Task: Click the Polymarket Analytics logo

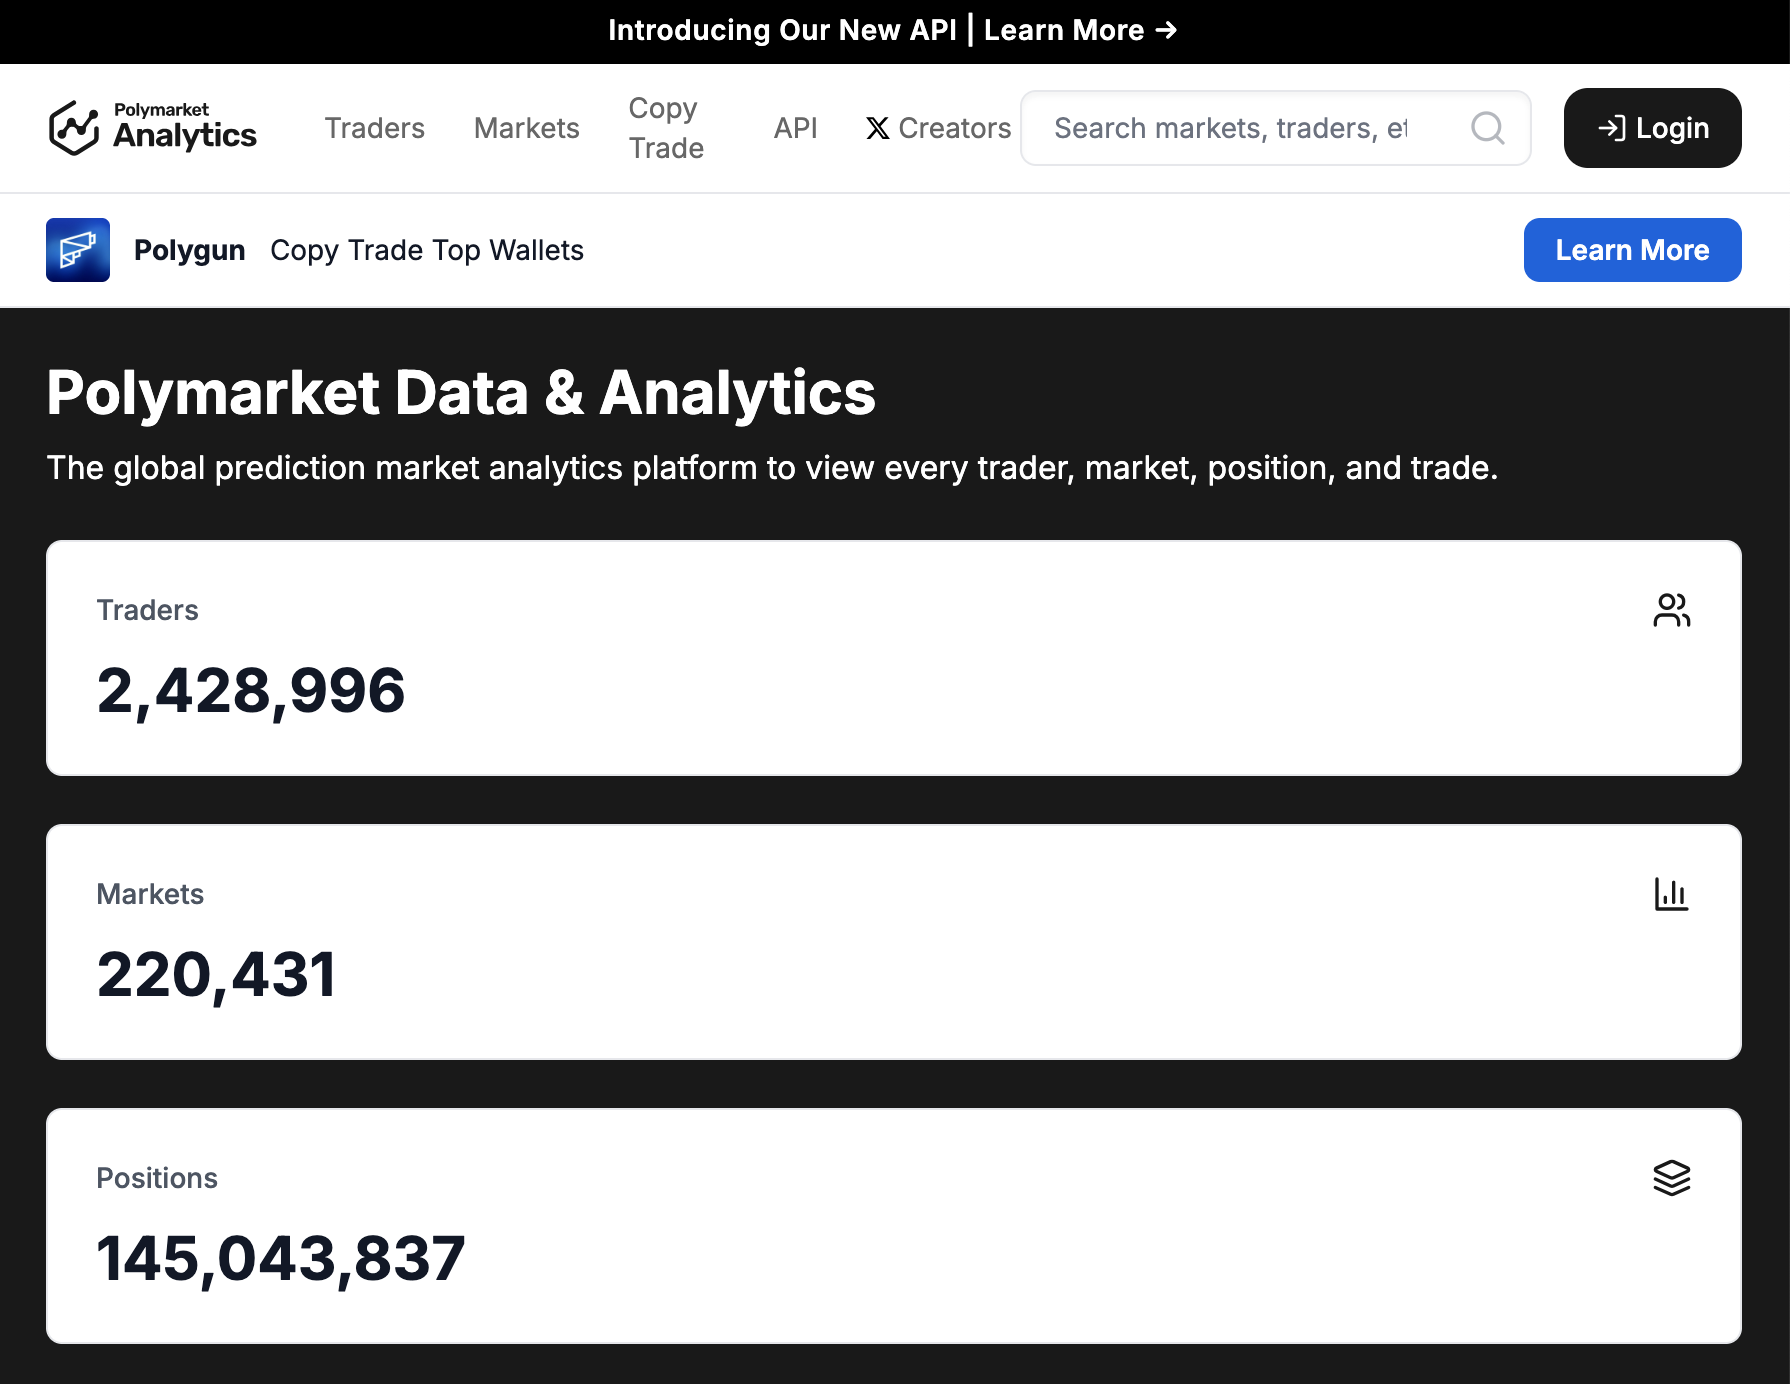Action: [x=151, y=127]
